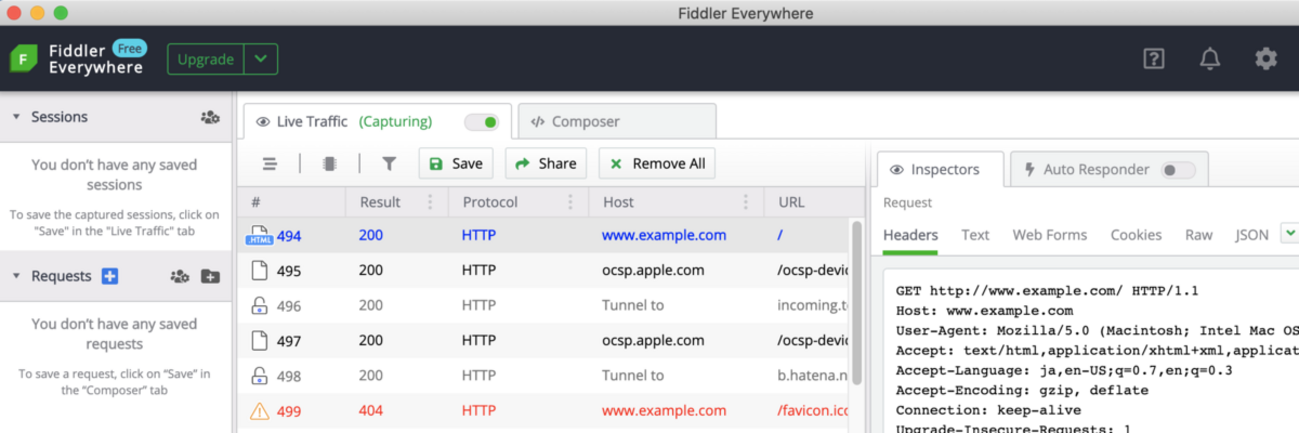Image resolution: width=1299 pixels, height=433 pixels.
Task: Open the Upgrade dropdown arrow
Action: coord(261,59)
